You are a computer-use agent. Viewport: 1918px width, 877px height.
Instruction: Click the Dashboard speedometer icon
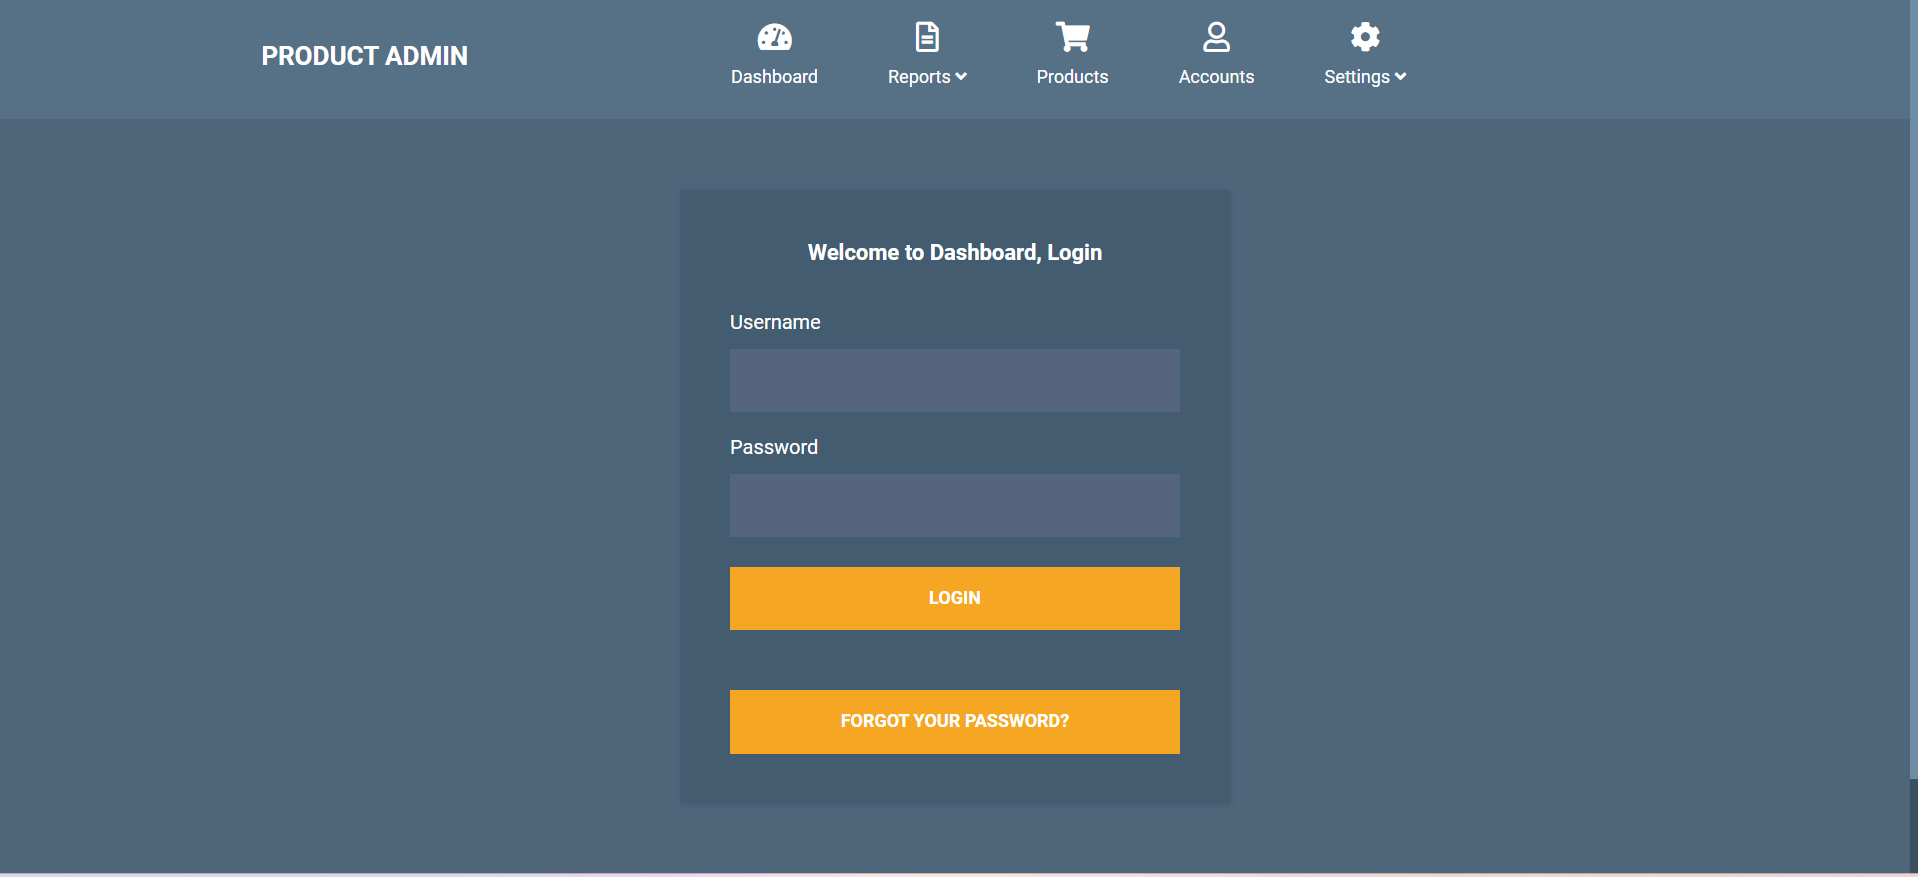[774, 38]
